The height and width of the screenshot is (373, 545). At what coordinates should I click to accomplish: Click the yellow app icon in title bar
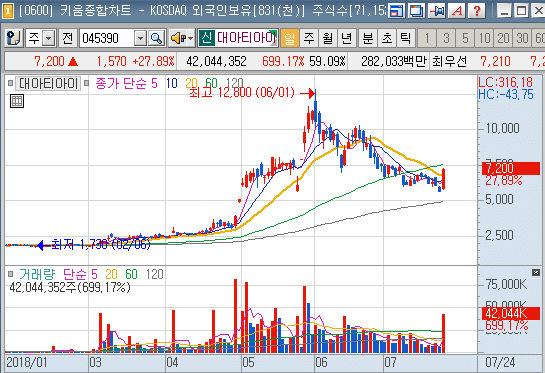tap(7, 11)
